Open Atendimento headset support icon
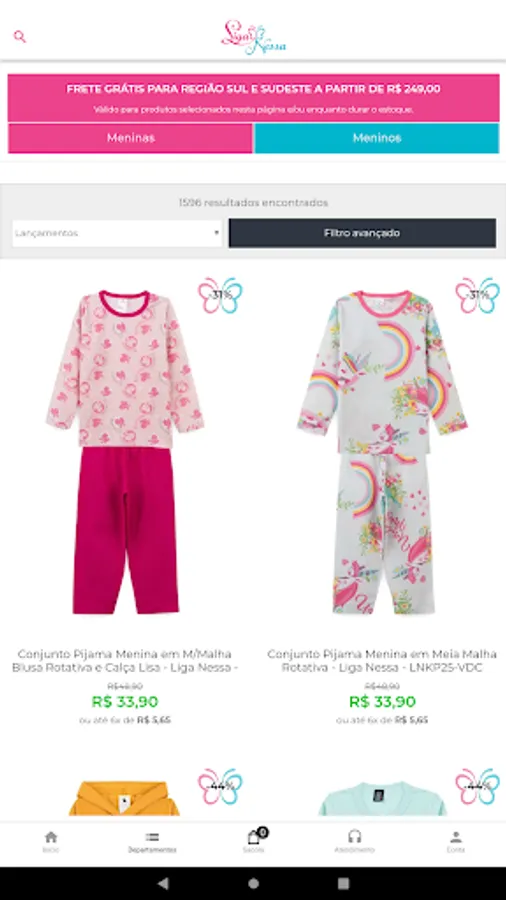Screen dimensions: 506x900 [x=355, y=841]
